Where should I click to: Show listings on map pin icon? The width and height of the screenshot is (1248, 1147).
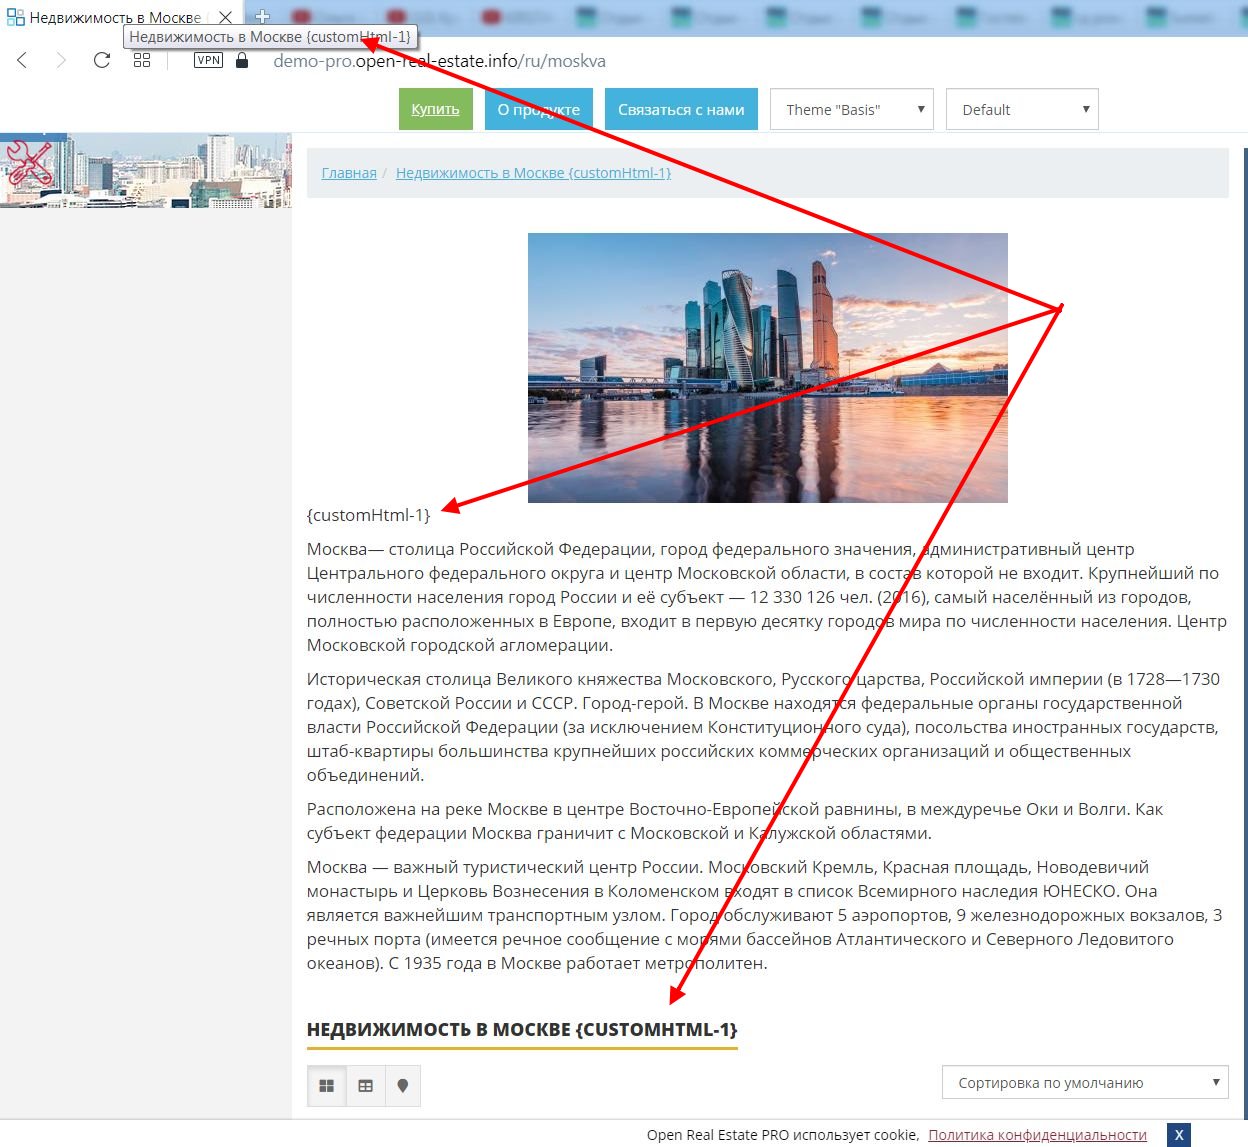(402, 1086)
